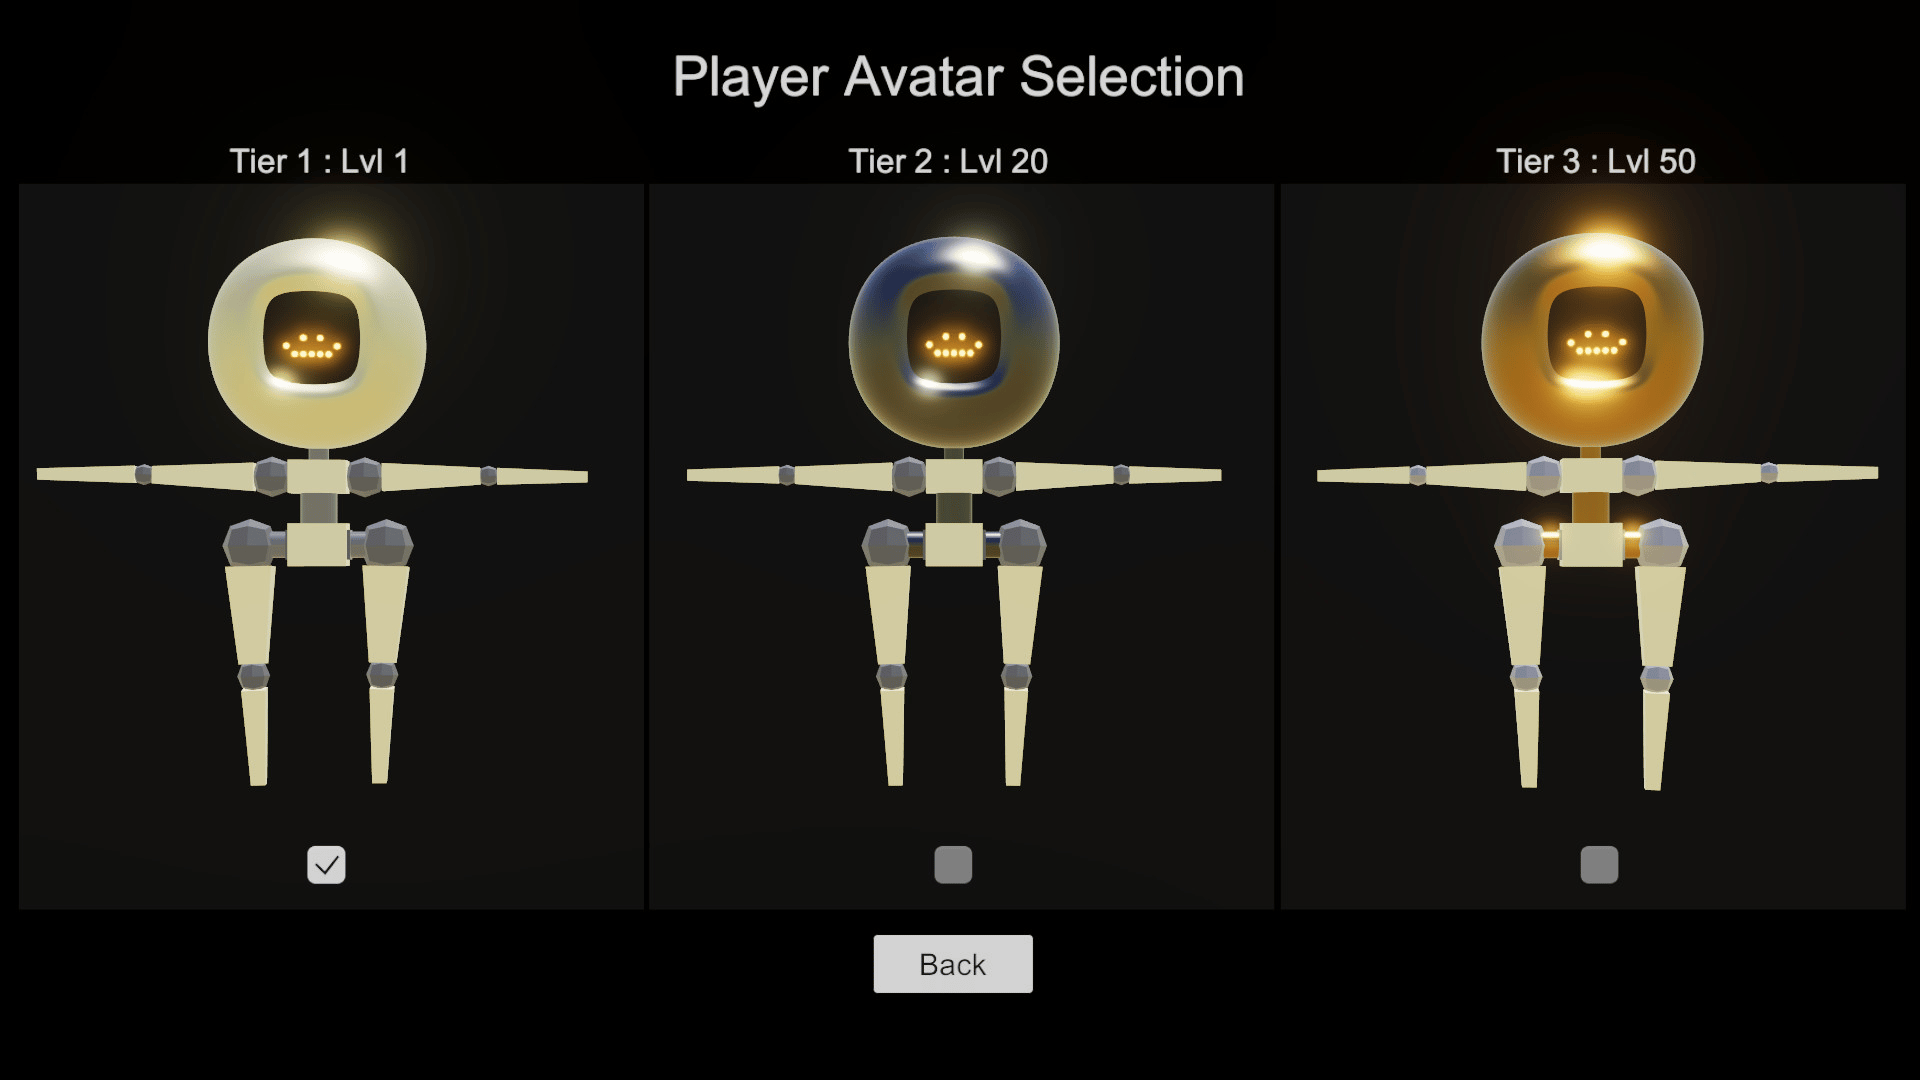Click the glowing smile on Tier 1 face

point(311,346)
